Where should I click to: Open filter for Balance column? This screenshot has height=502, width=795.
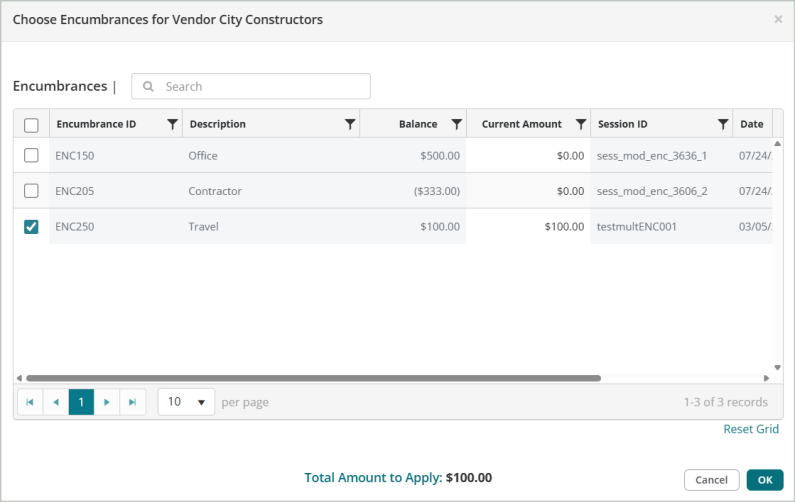[x=456, y=125]
